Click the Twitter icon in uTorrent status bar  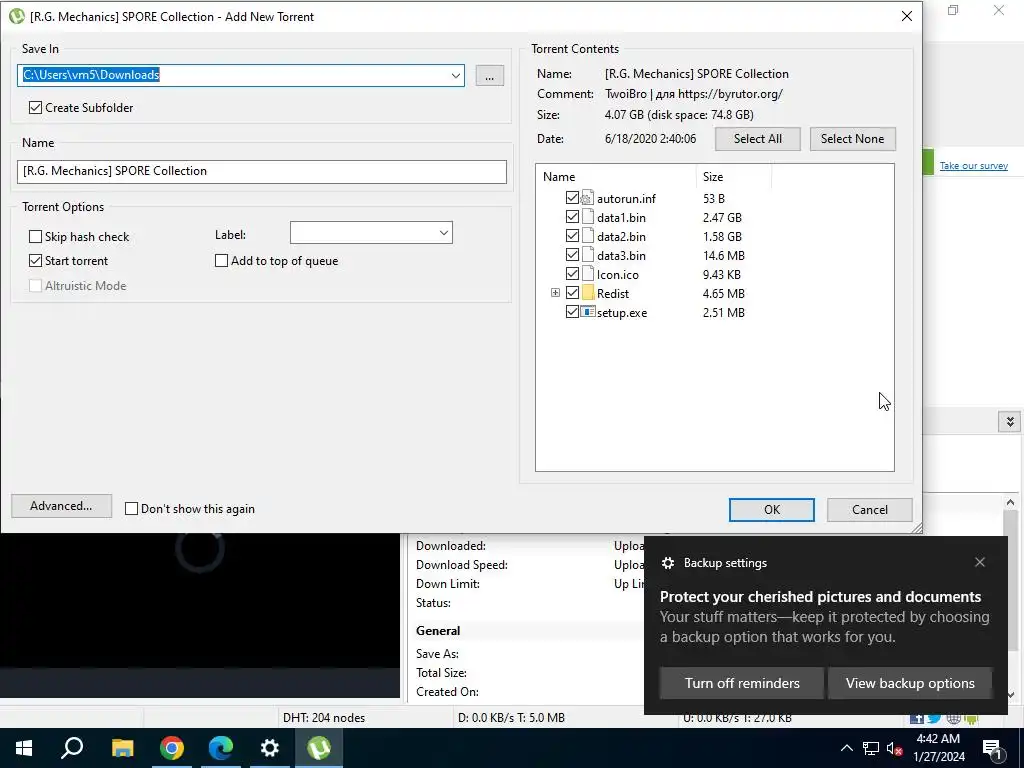click(935, 719)
